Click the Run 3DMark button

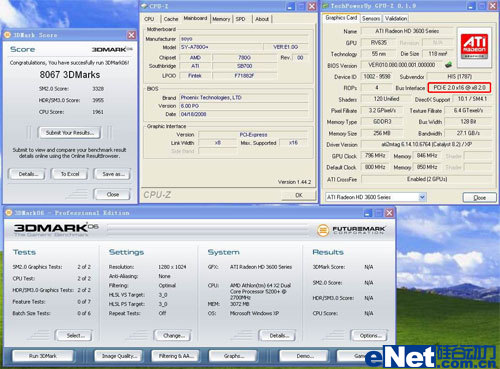tap(43, 356)
